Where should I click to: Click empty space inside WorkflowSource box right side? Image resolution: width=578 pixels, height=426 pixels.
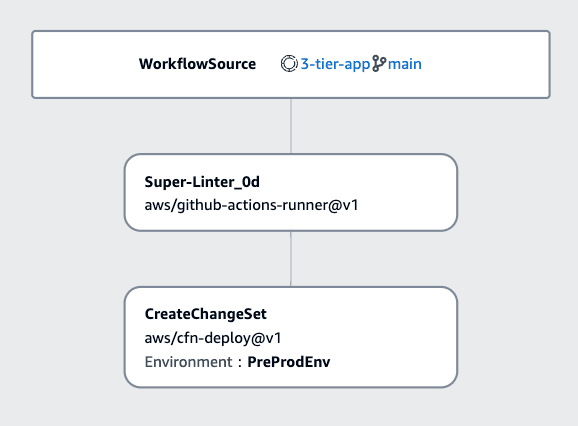coord(487,64)
